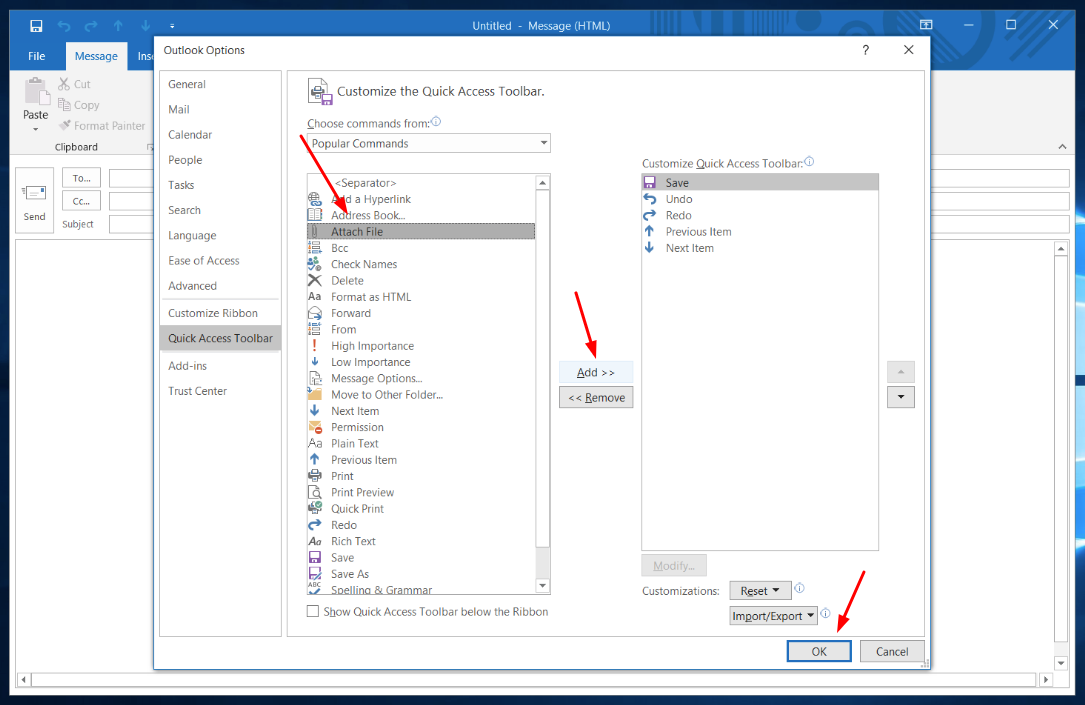The width and height of the screenshot is (1085, 705).
Task: Click the Cc... button
Action: pos(82,201)
